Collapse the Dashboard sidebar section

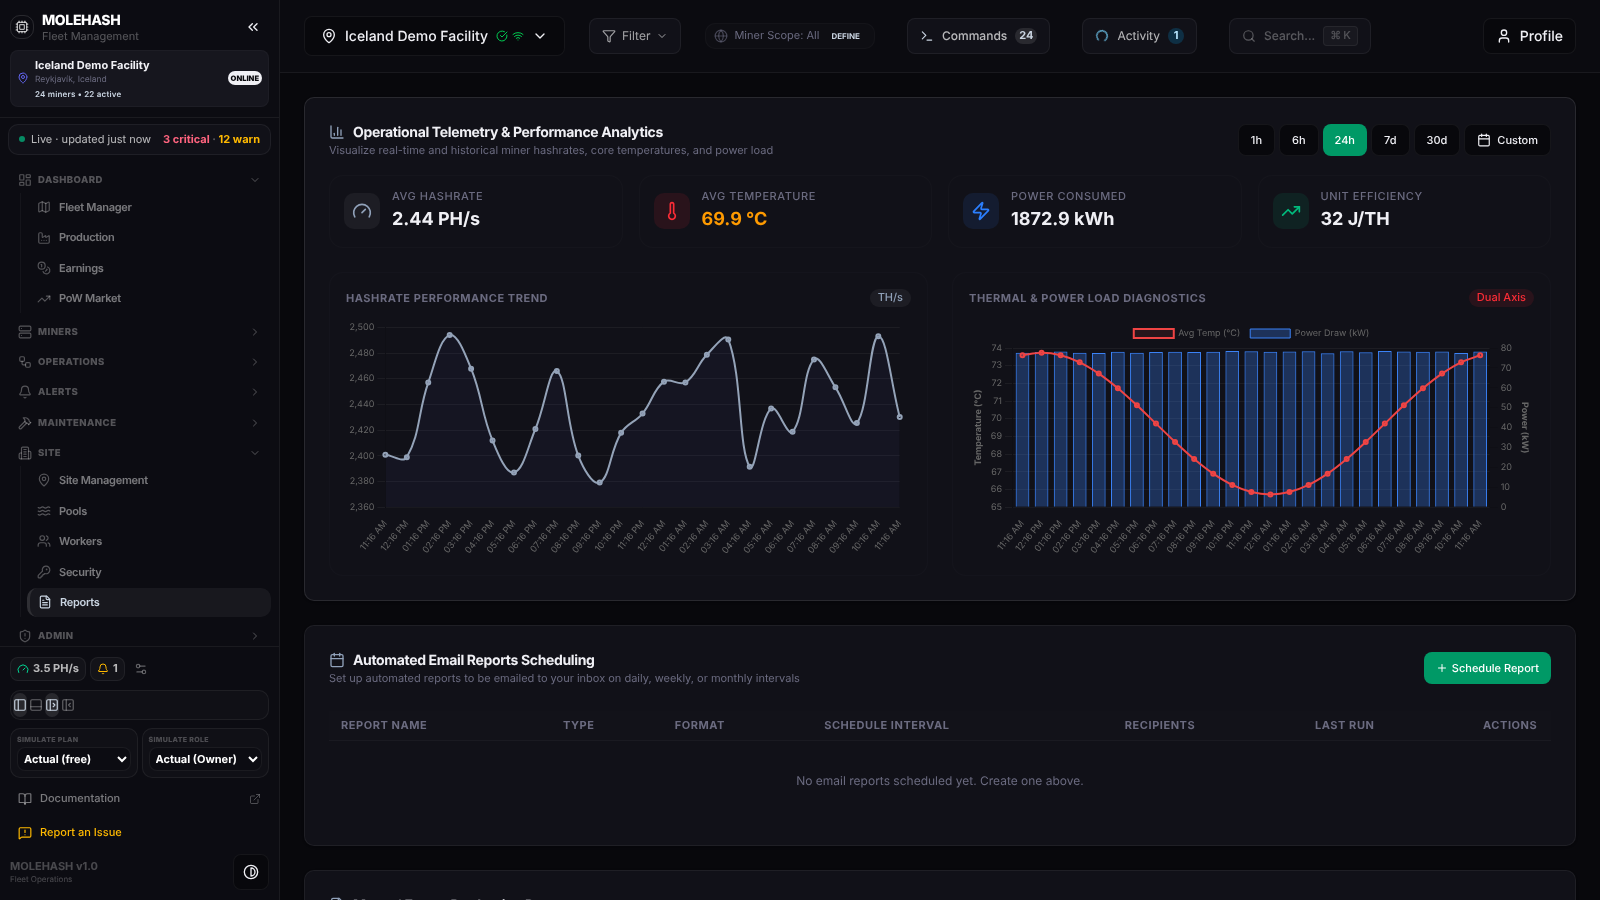pyautogui.click(x=139, y=180)
